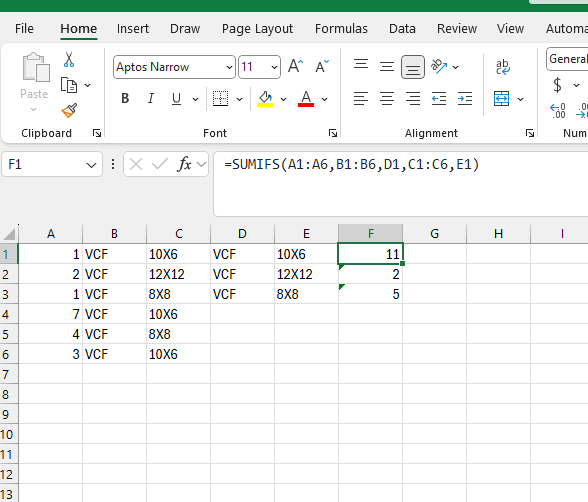Switch to the Insert tab
This screenshot has width=588, height=502.
click(x=133, y=29)
